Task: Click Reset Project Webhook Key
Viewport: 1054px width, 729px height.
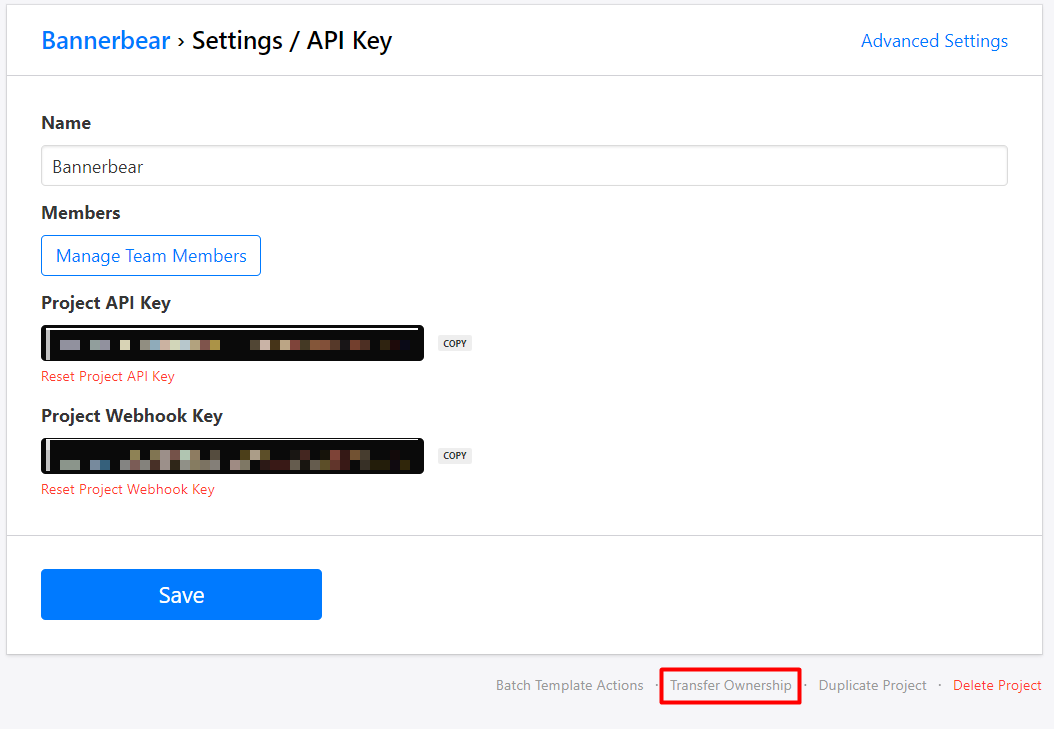Action: (128, 490)
